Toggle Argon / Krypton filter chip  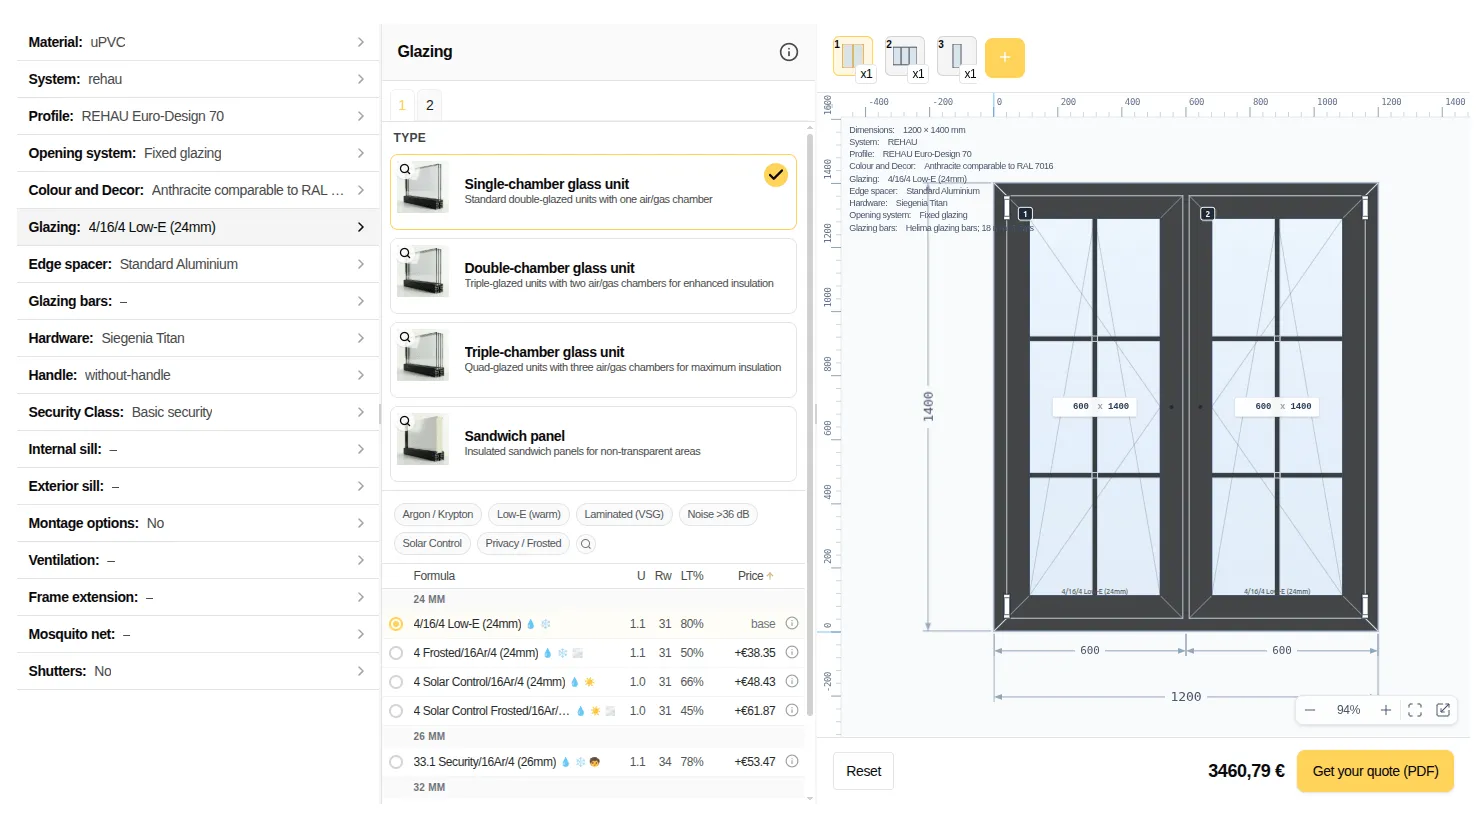tap(438, 515)
